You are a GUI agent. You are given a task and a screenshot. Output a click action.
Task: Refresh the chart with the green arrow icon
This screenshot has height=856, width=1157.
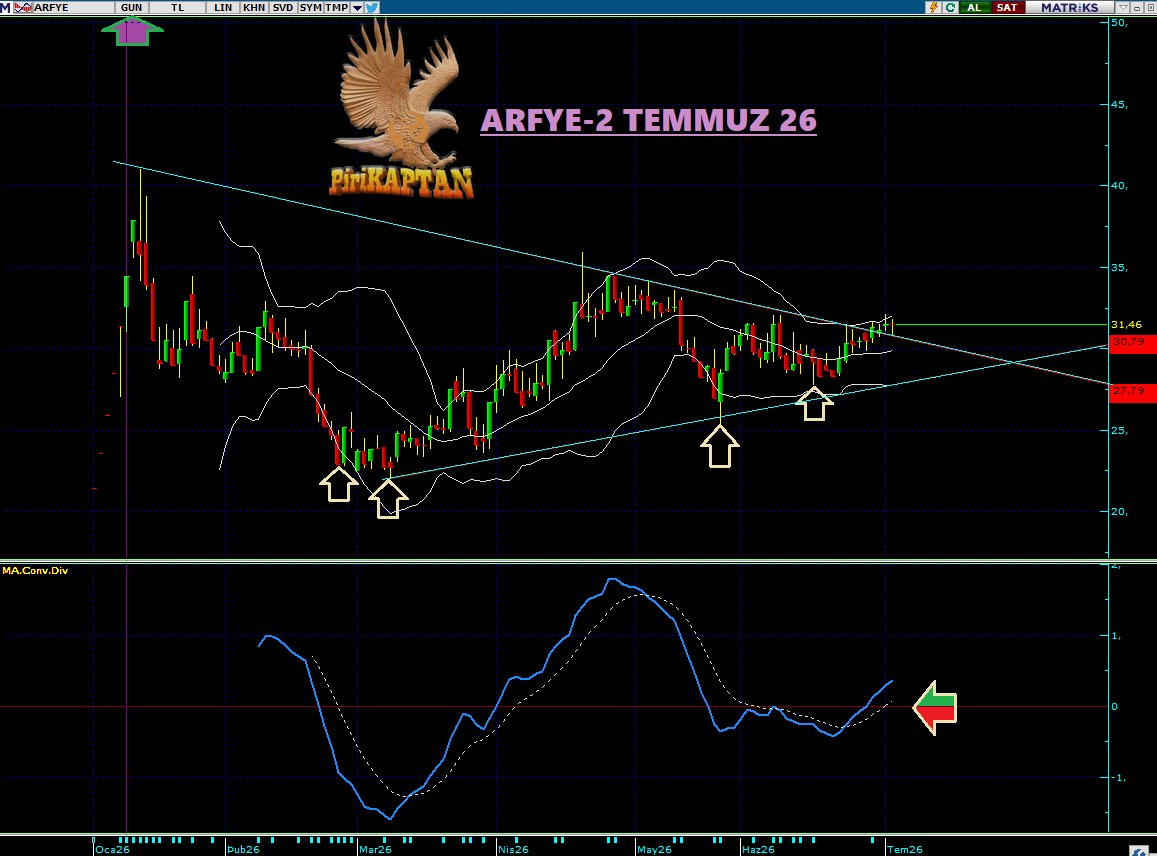tap(950, 7)
